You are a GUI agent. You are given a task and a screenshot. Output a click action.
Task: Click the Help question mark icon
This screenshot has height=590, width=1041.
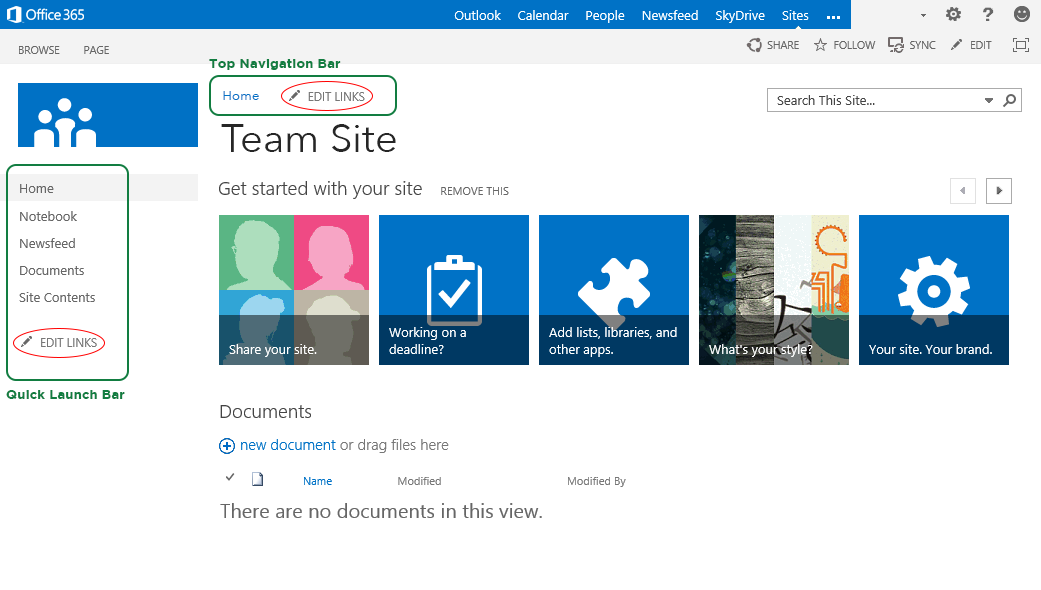(987, 14)
